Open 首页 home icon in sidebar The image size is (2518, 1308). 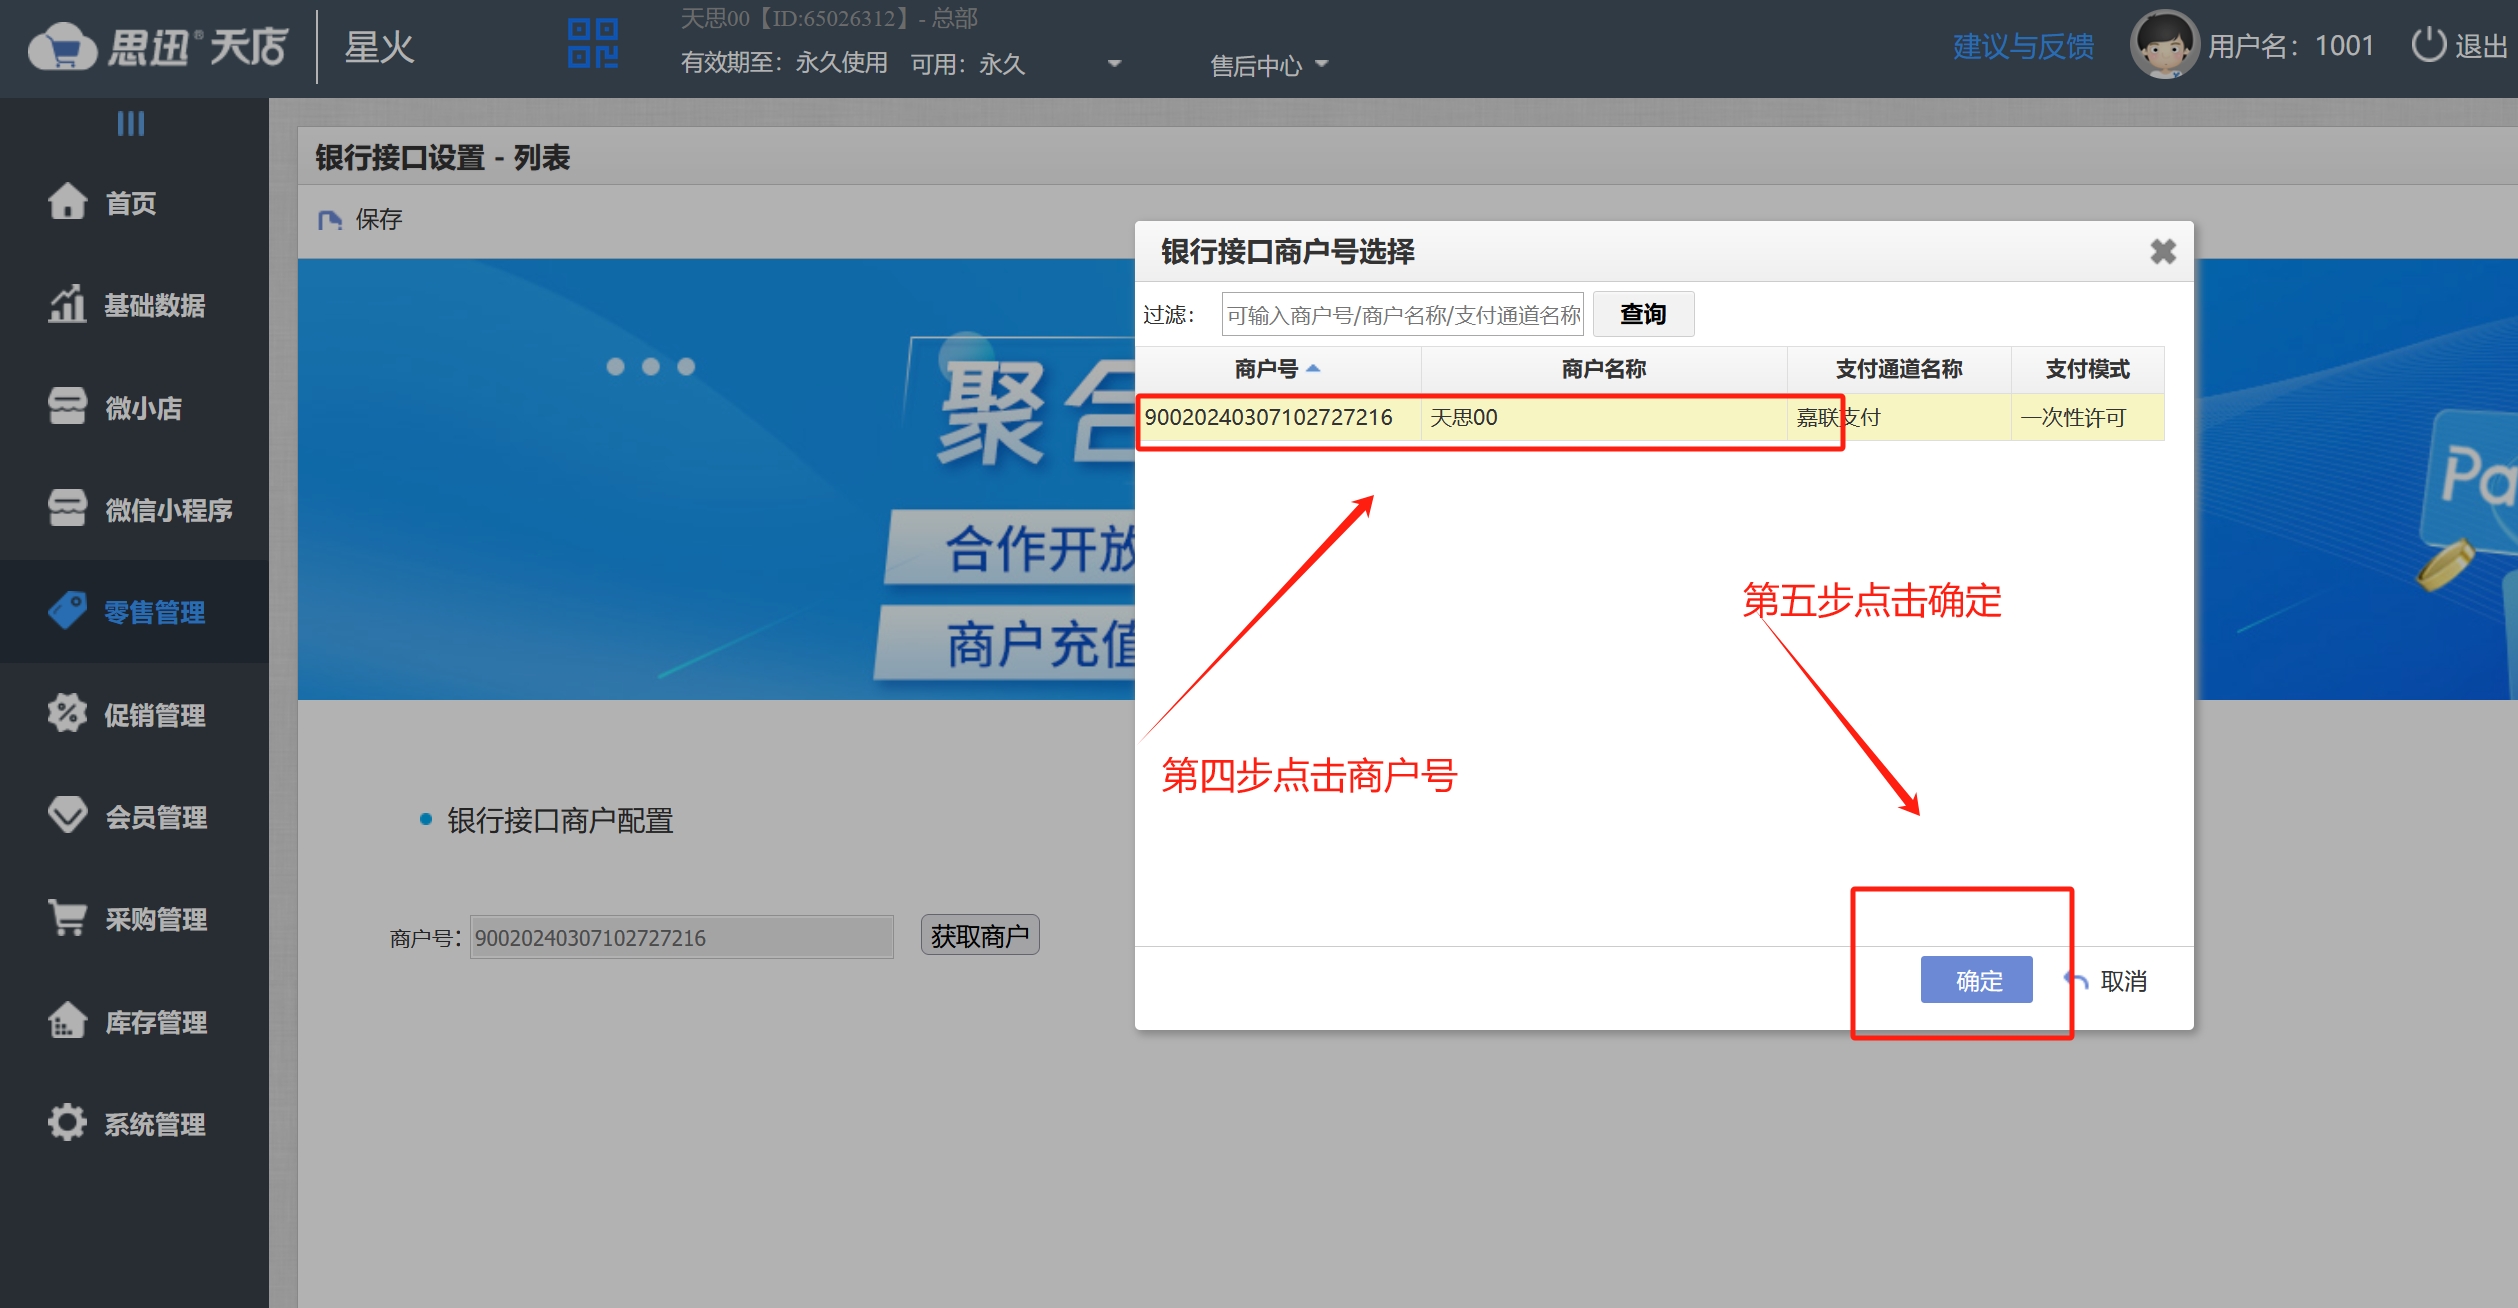pyautogui.click(x=68, y=202)
